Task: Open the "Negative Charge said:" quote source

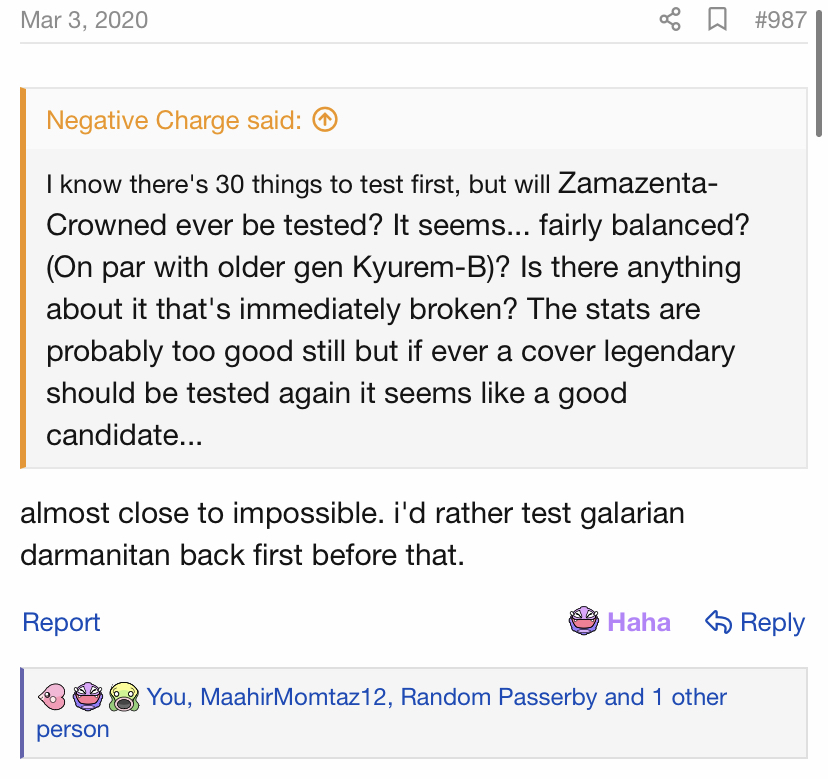Action: (174, 121)
